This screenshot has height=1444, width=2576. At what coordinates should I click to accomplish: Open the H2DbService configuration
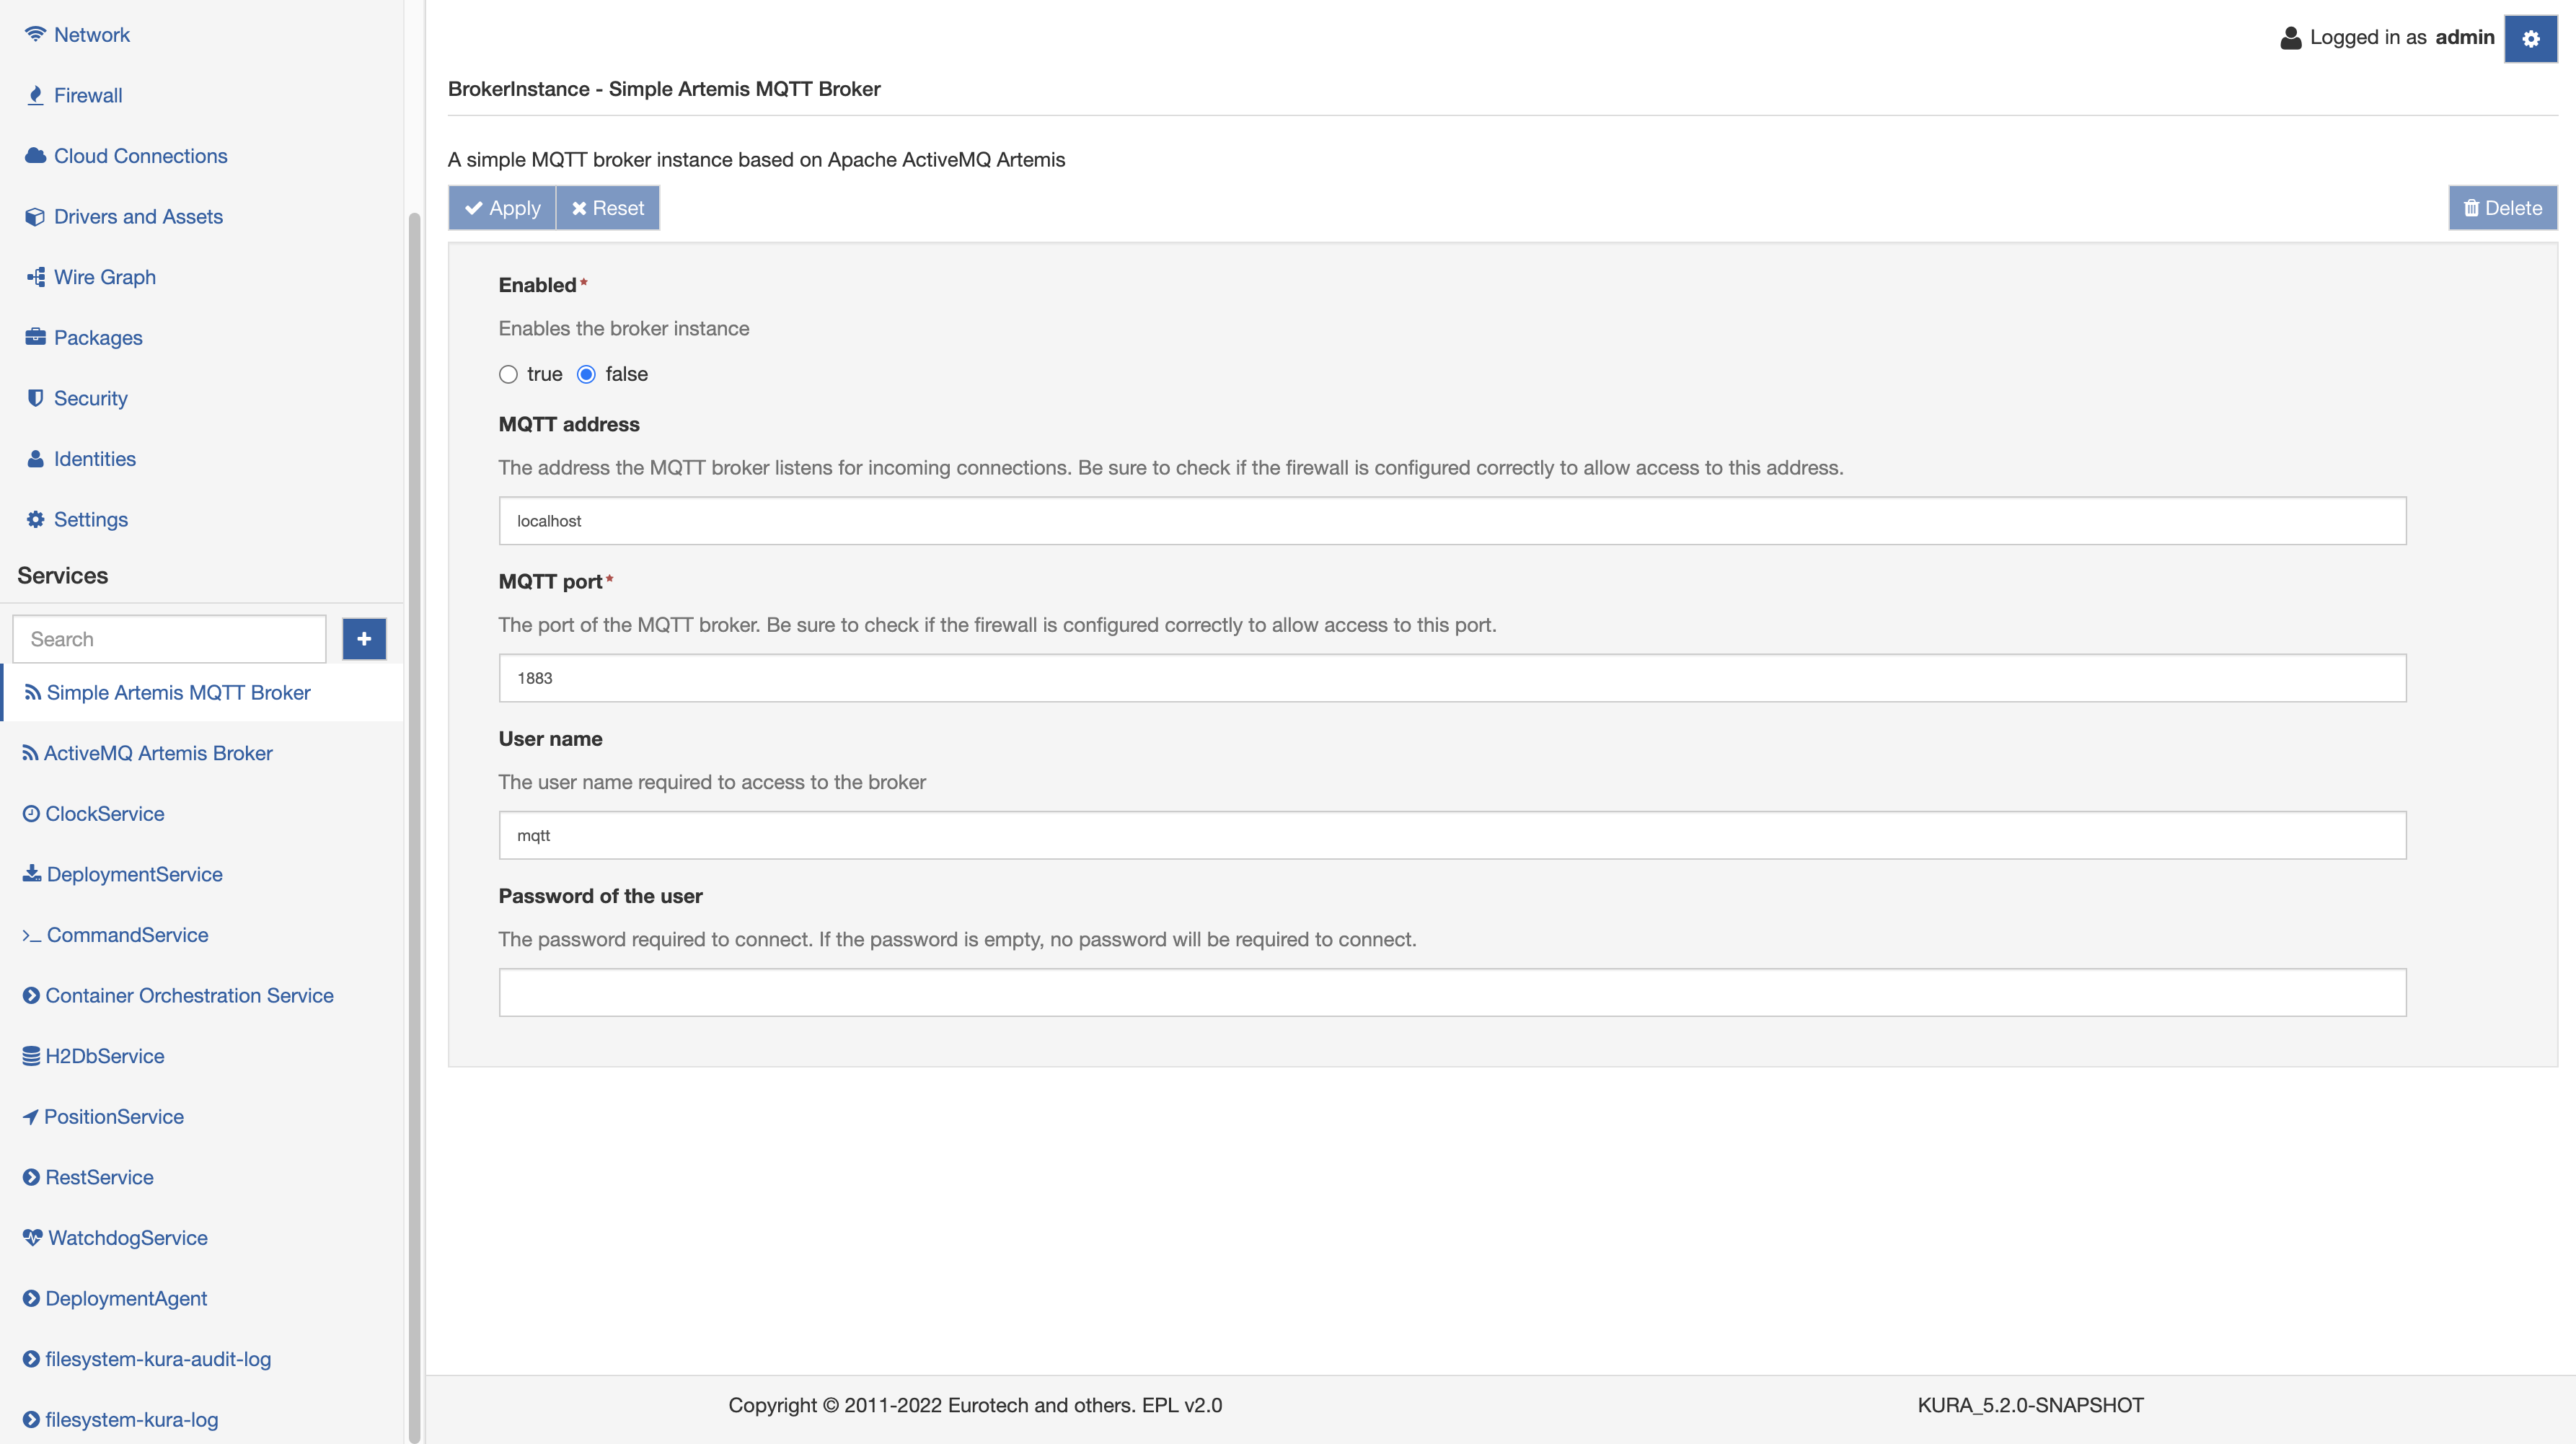[105, 1056]
